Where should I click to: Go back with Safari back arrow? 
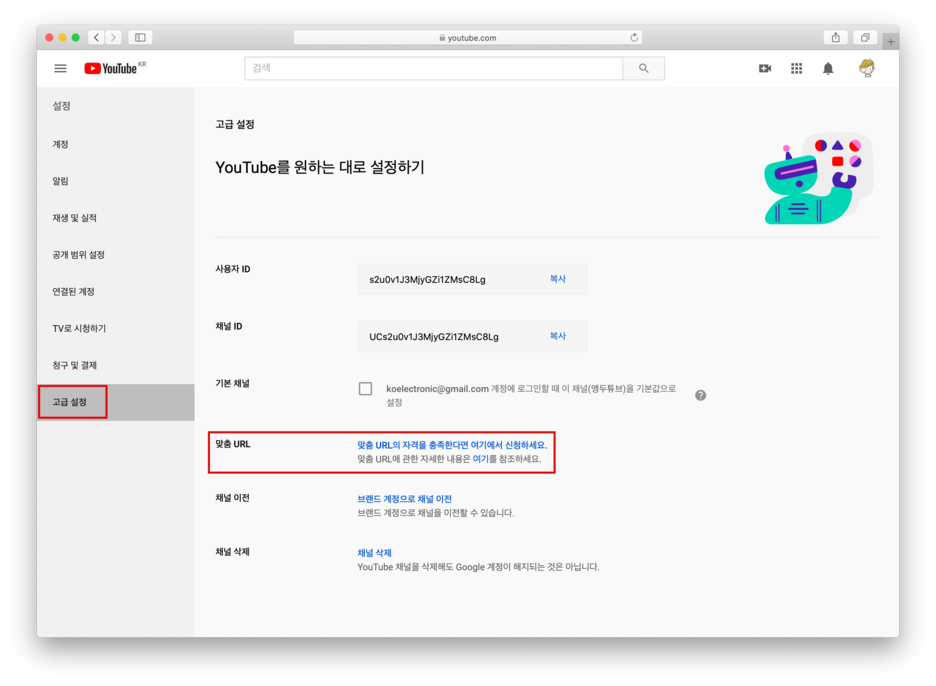pyautogui.click(x=97, y=37)
